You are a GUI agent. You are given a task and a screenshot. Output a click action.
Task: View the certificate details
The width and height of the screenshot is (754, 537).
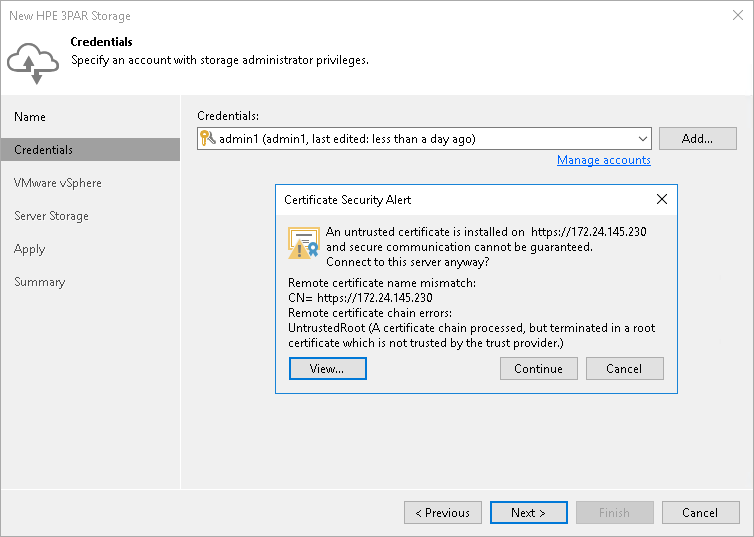[x=327, y=369]
